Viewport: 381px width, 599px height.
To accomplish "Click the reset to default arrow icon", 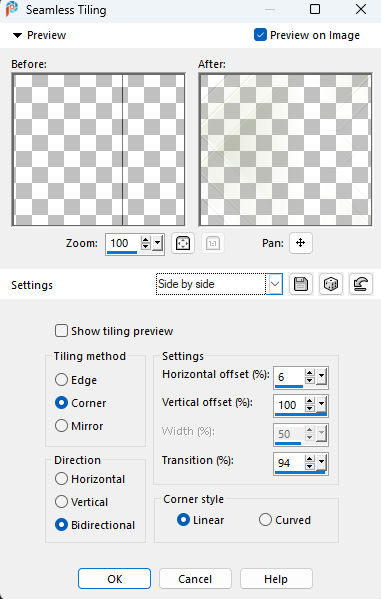I will [x=361, y=284].
